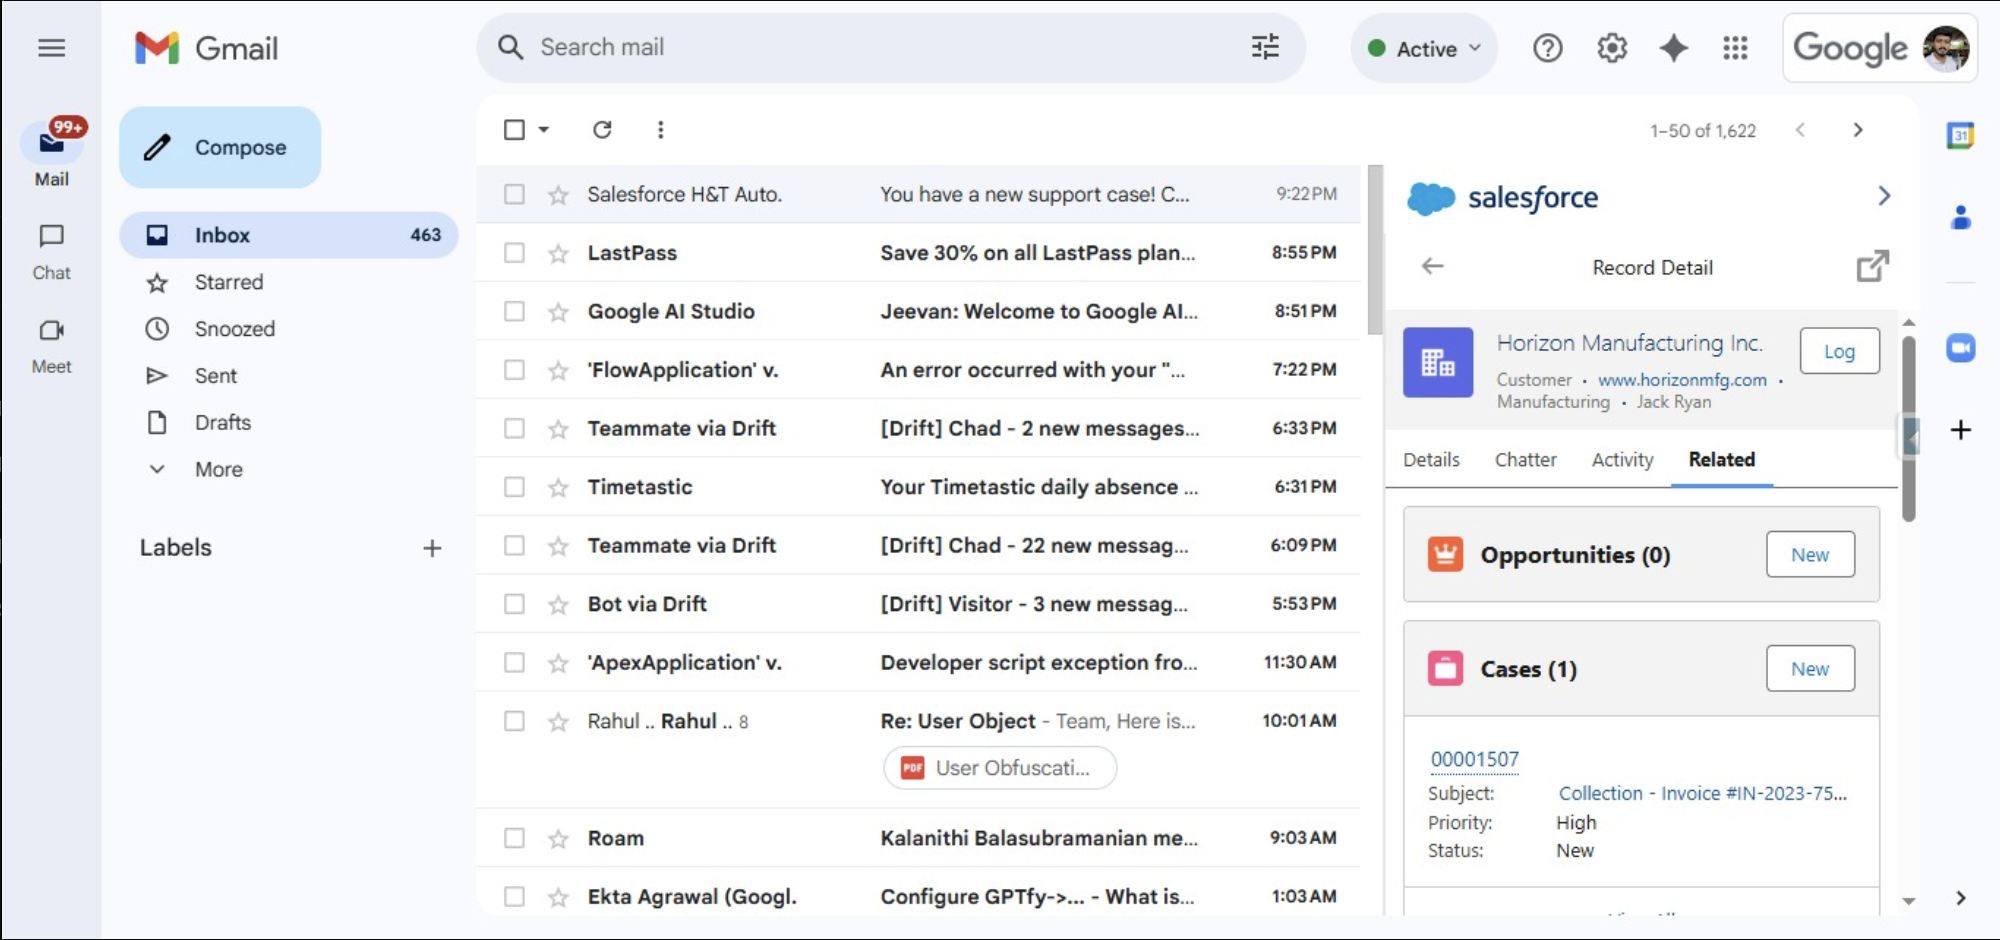2000x940 pixels.
Task: Open the main menu hamburger icon
Action: pyautogui.click(x=51, y=48)
